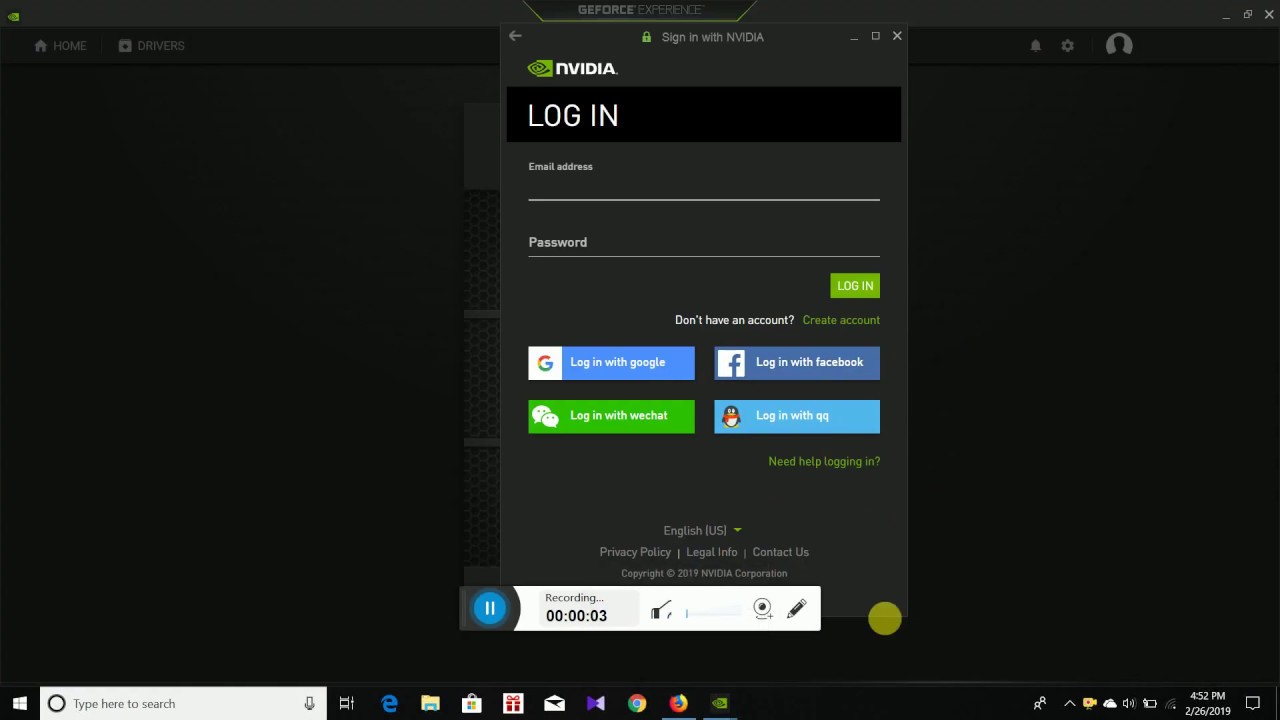
Task: Open GeForce Experience notifications bell
Action: (1036, 46)
